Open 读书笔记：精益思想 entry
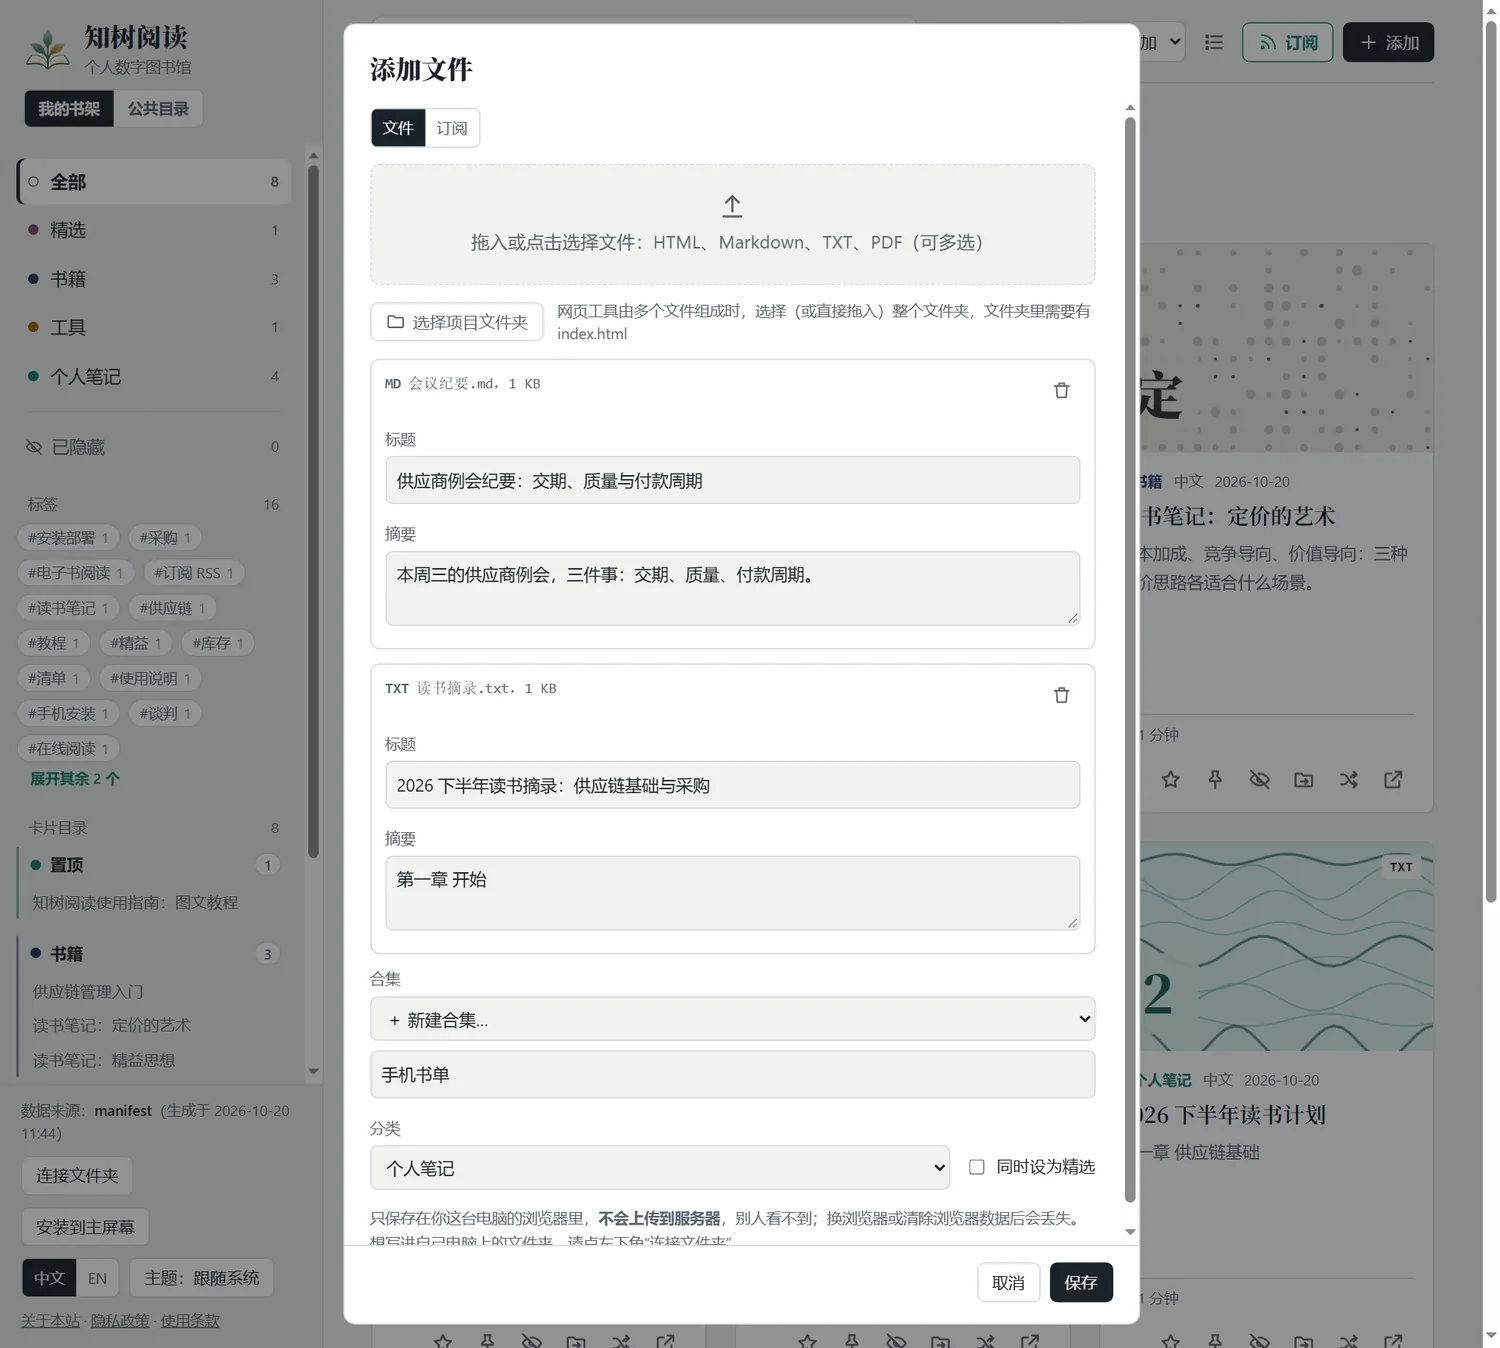Viewport: 1500px width, 1348px height. (103, 1060)
